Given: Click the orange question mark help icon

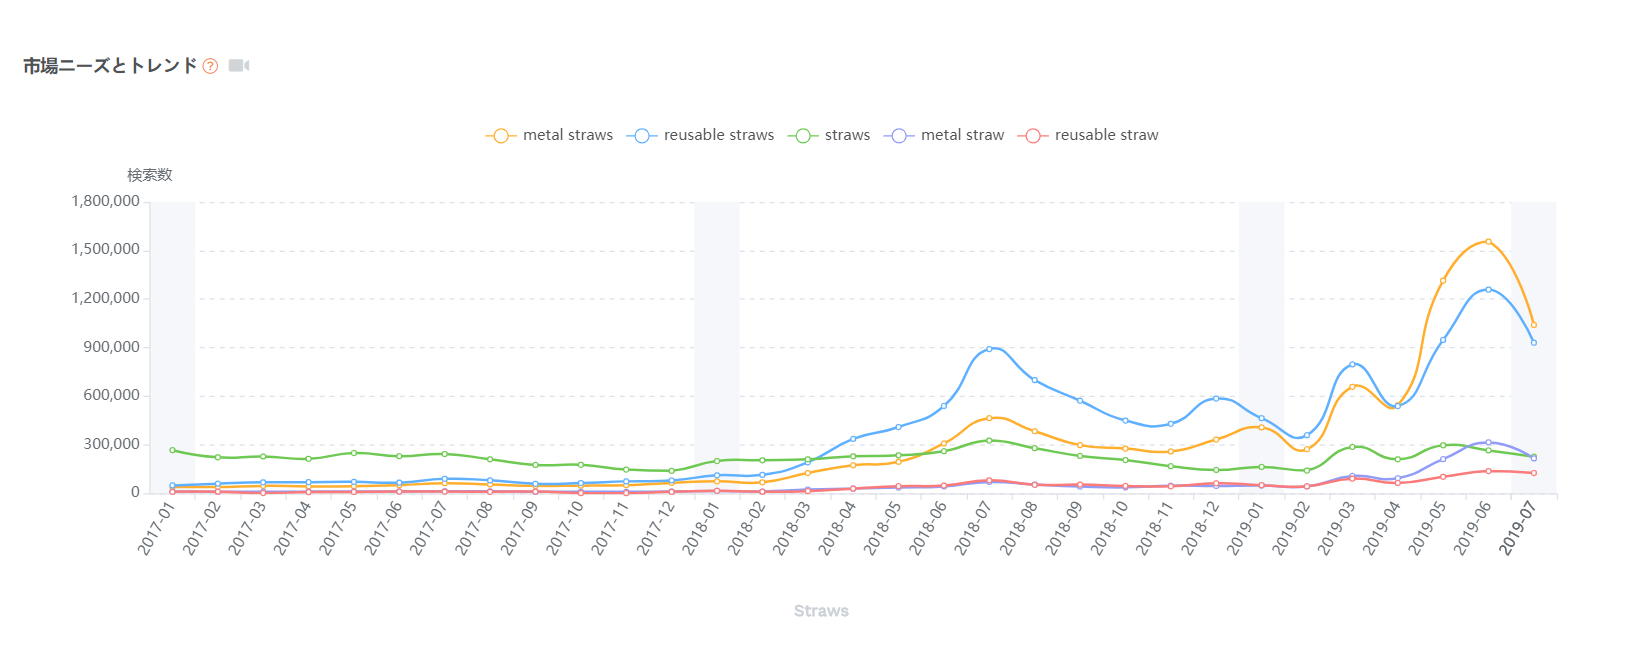Looking at the screenshot, I should coord(210,66).
